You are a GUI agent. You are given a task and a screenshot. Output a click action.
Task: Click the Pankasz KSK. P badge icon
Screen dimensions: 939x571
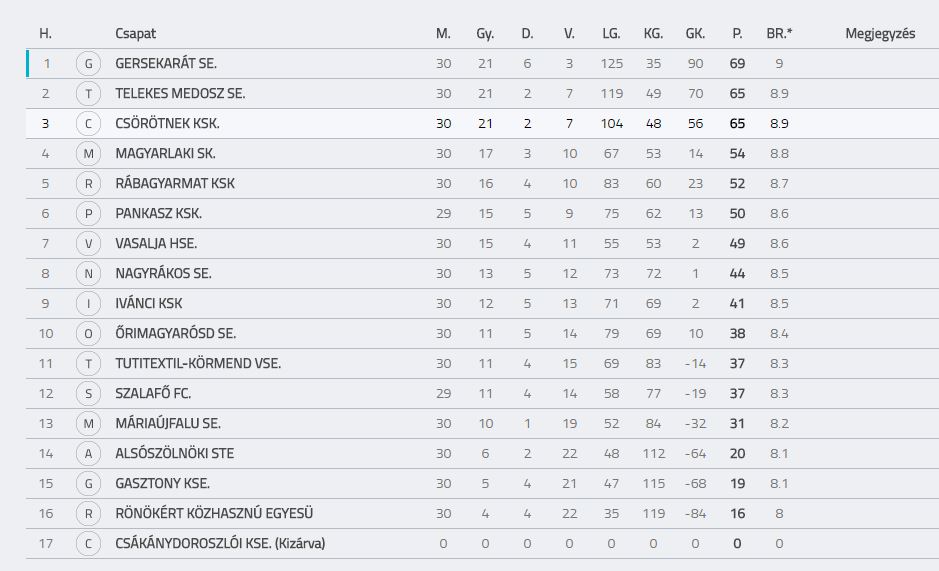tap(88, 213)
